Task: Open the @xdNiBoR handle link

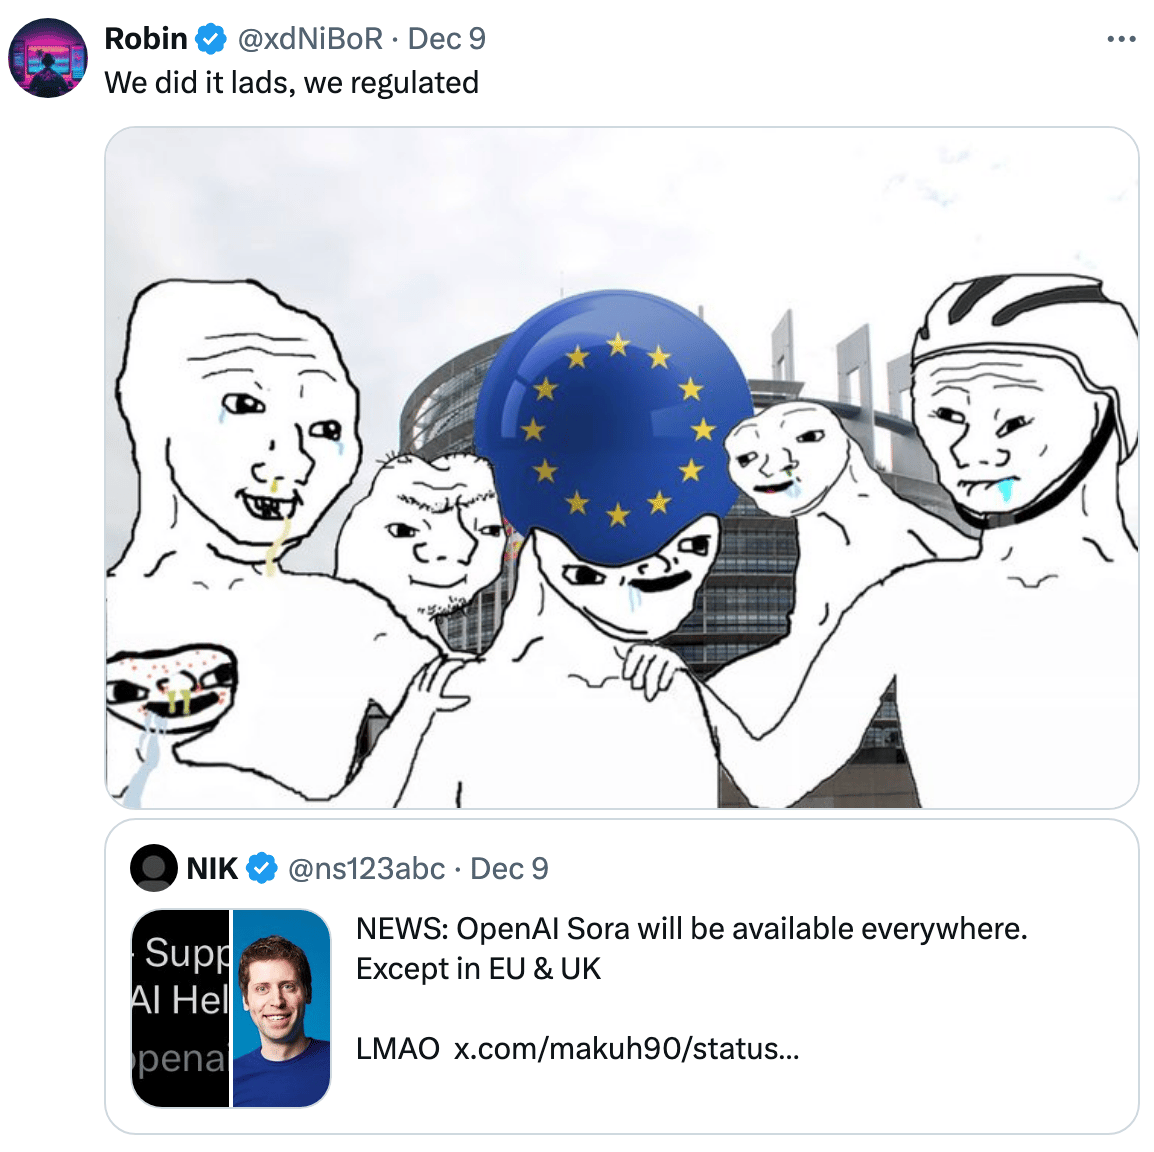Action: tap(310, 39)
